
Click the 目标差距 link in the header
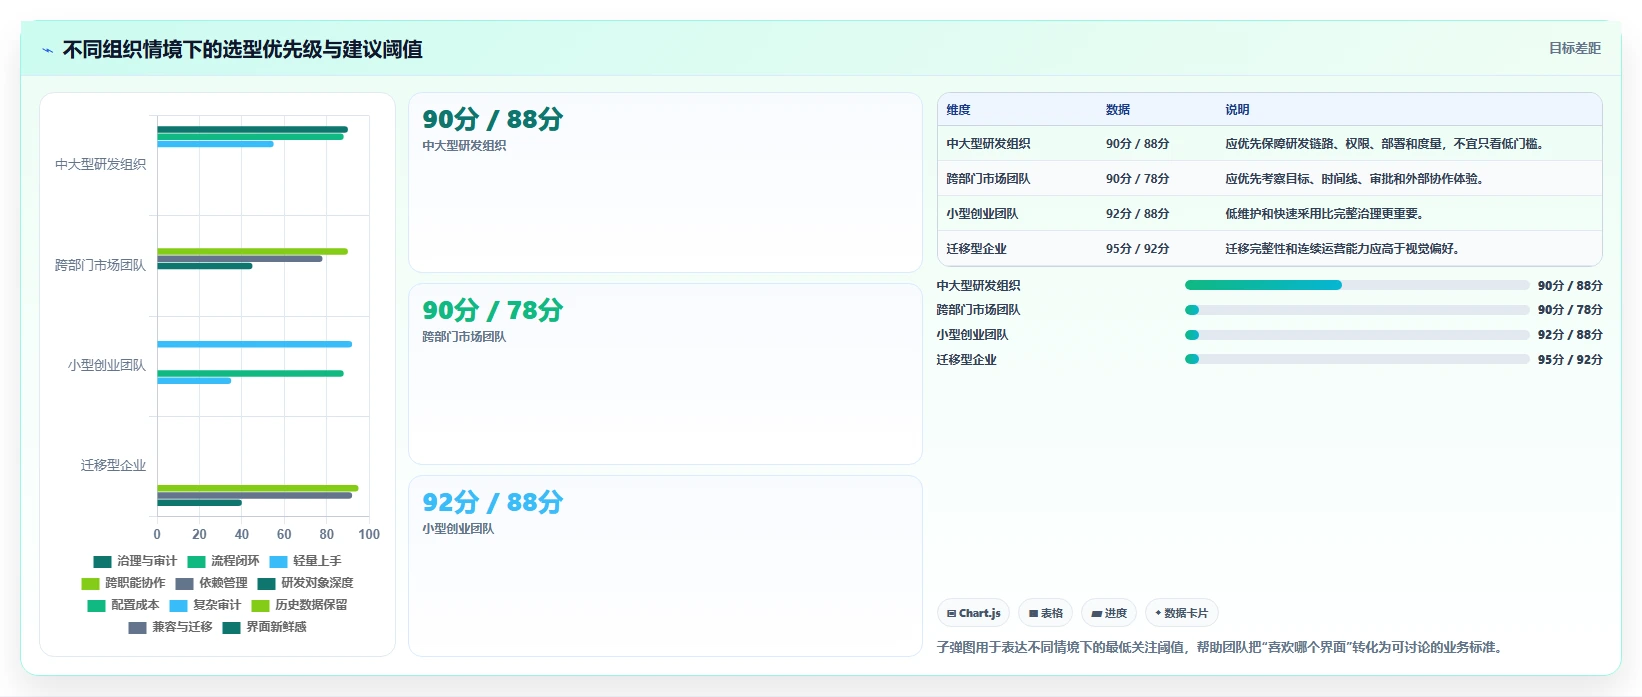point(1574,48)
